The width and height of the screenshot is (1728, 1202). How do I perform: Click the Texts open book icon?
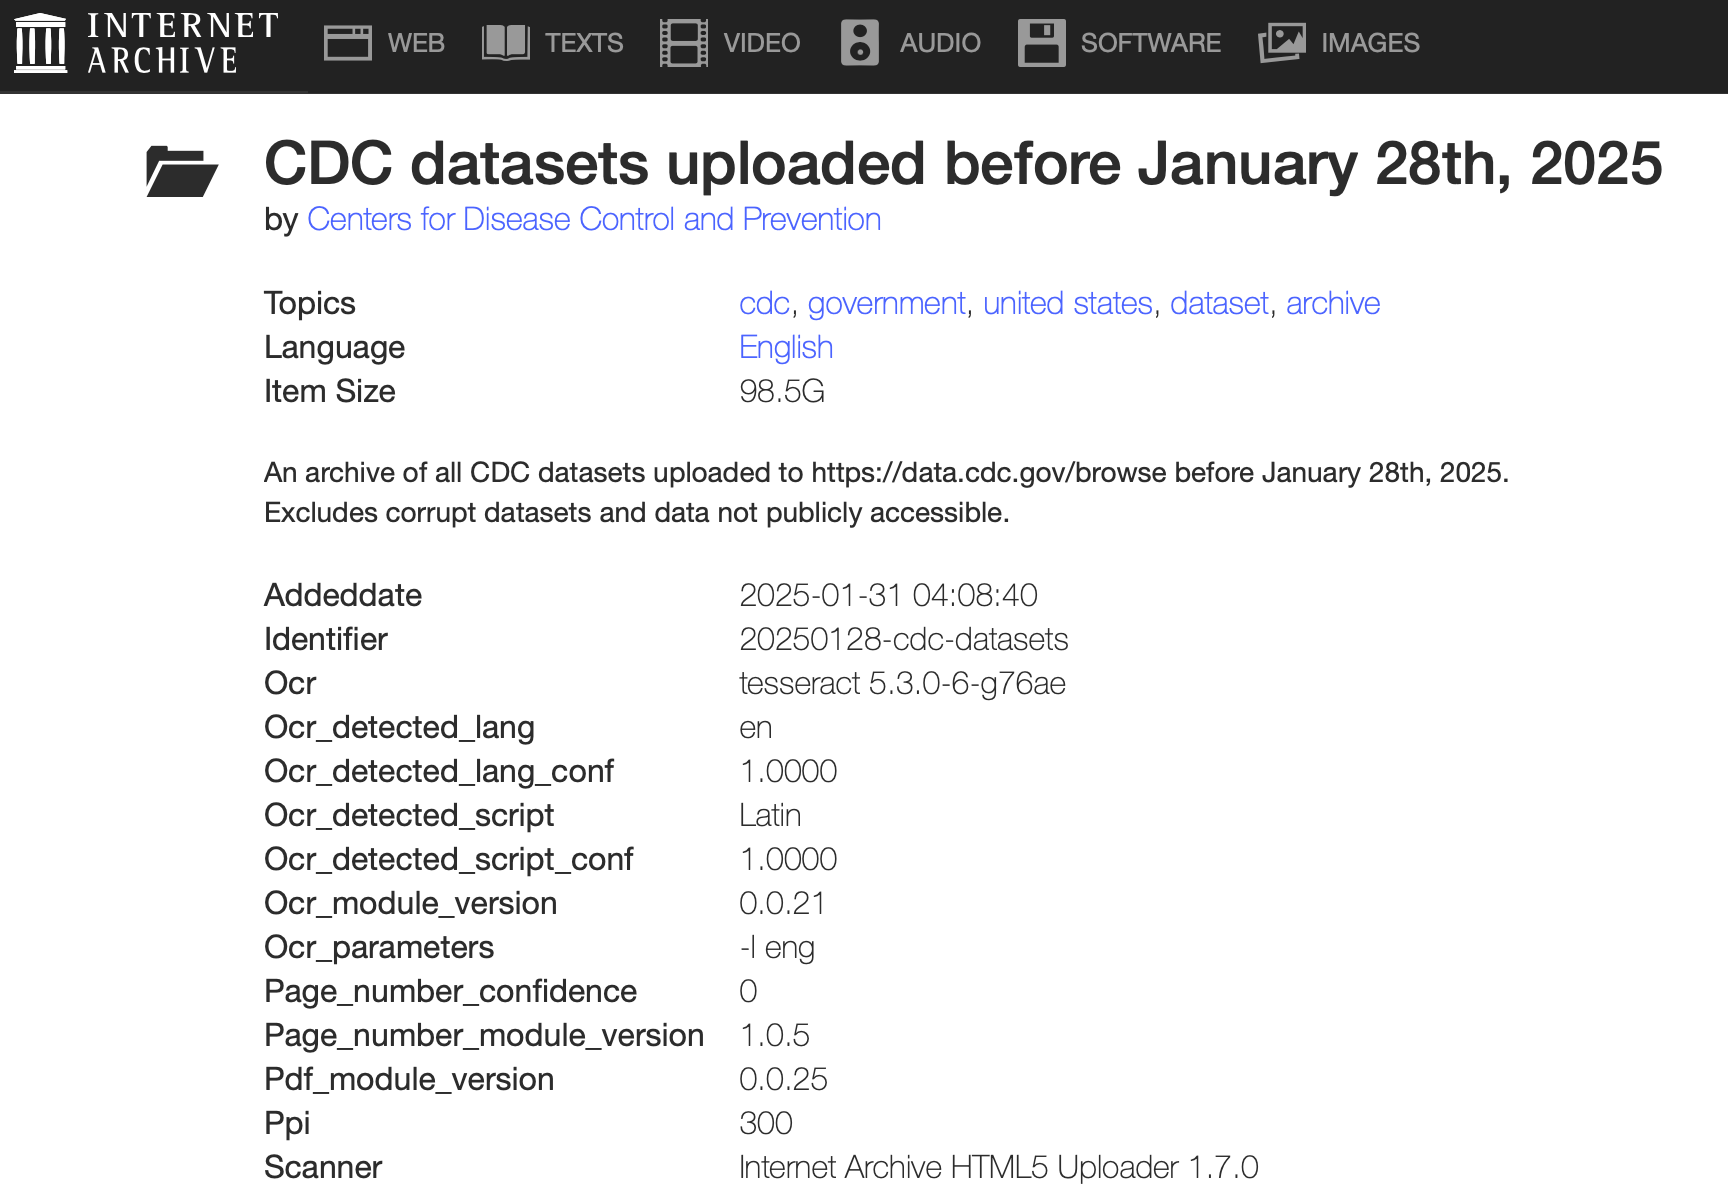click(x=506, y=43)
